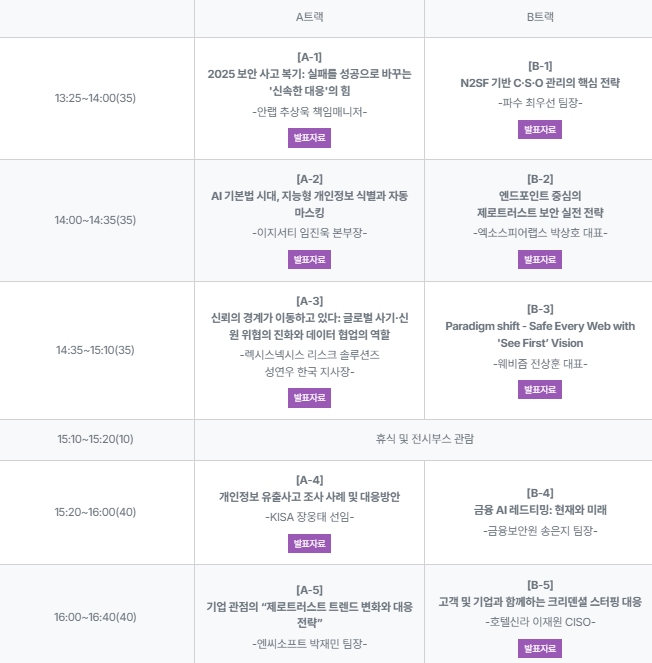Click 발표자료 button under B-2 session
The height and width of the screenshot is (663, 652).
[x=539, y=260]
